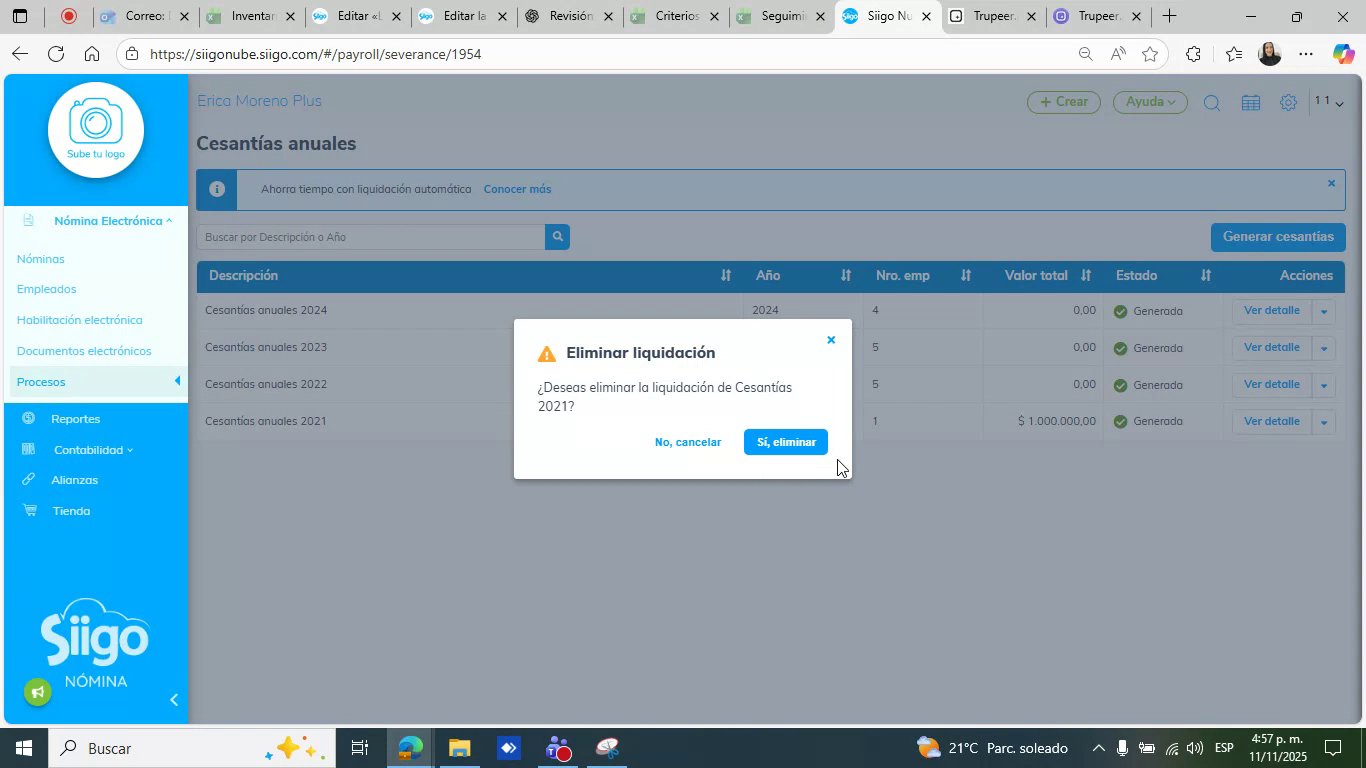This screenshot has width=1366, height=768.
Task: Confirm deletion with Sí, eliminar button
Action: (786, 442)
